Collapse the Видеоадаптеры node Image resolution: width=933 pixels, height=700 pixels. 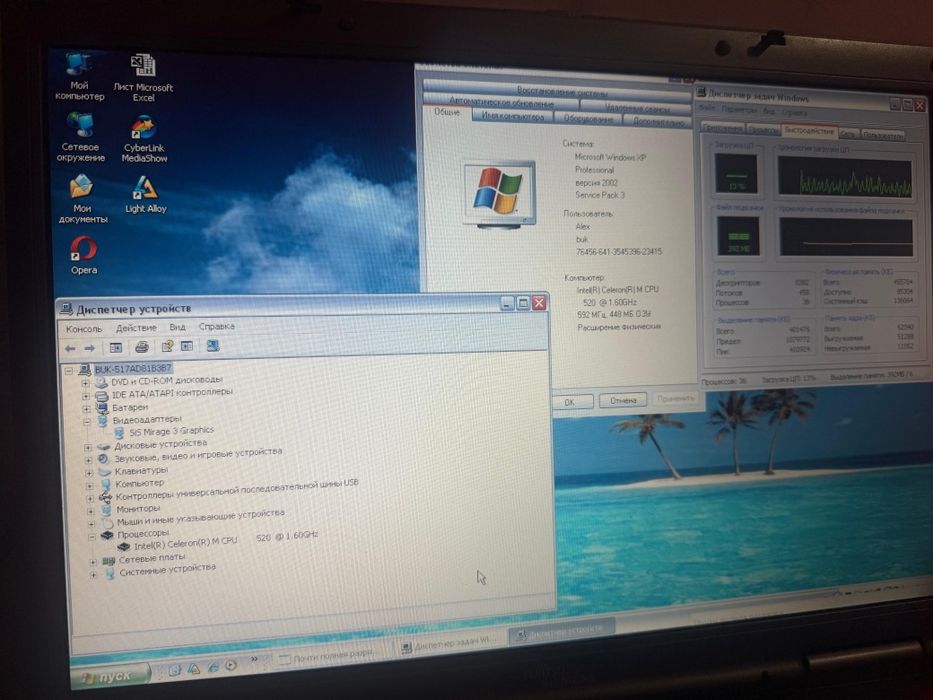point(87,421)
